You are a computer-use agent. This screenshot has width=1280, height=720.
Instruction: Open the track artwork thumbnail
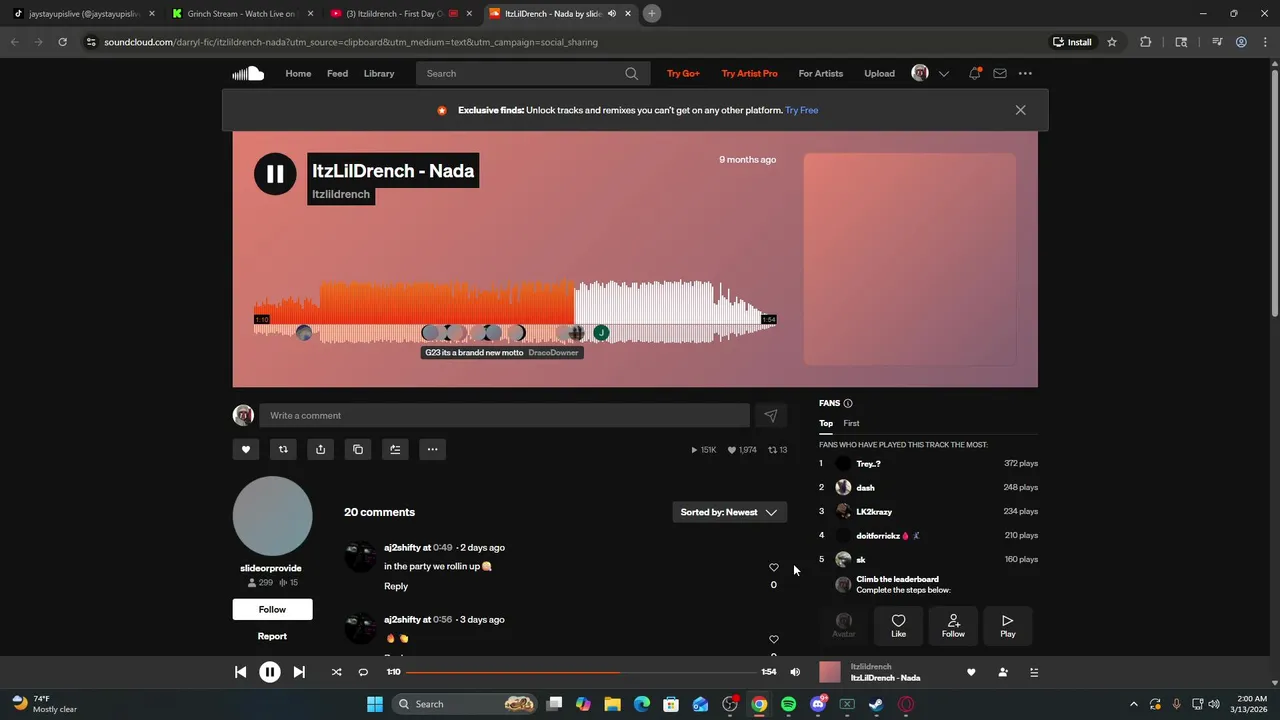(x=909, y=259)
